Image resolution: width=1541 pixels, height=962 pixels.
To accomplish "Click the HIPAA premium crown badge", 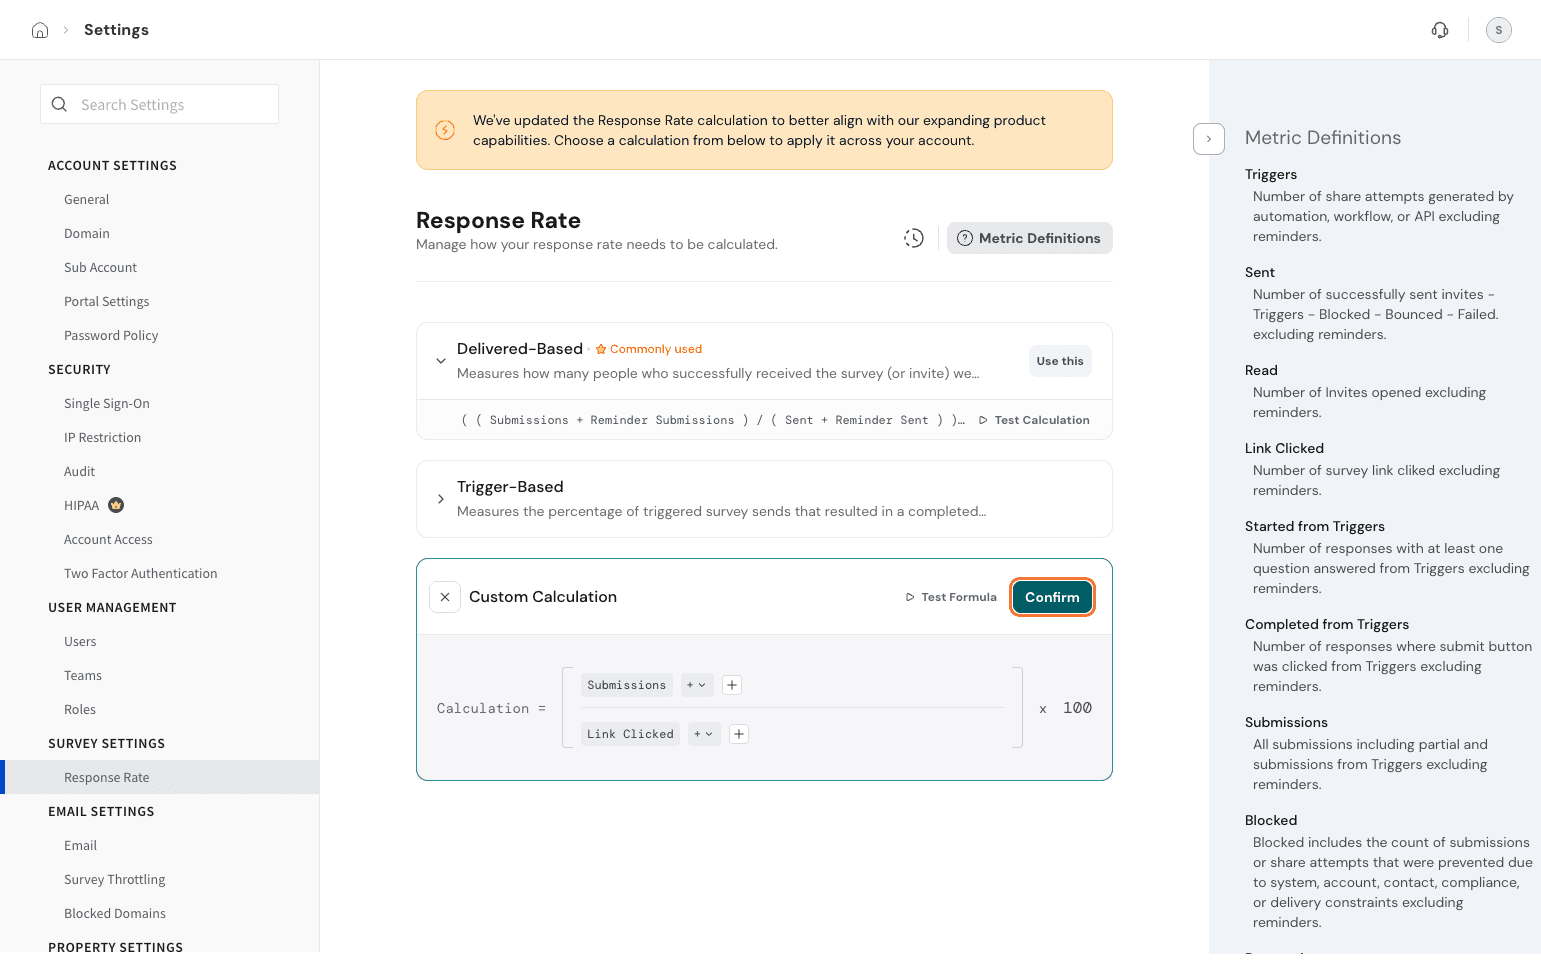I will coord(116,505).
